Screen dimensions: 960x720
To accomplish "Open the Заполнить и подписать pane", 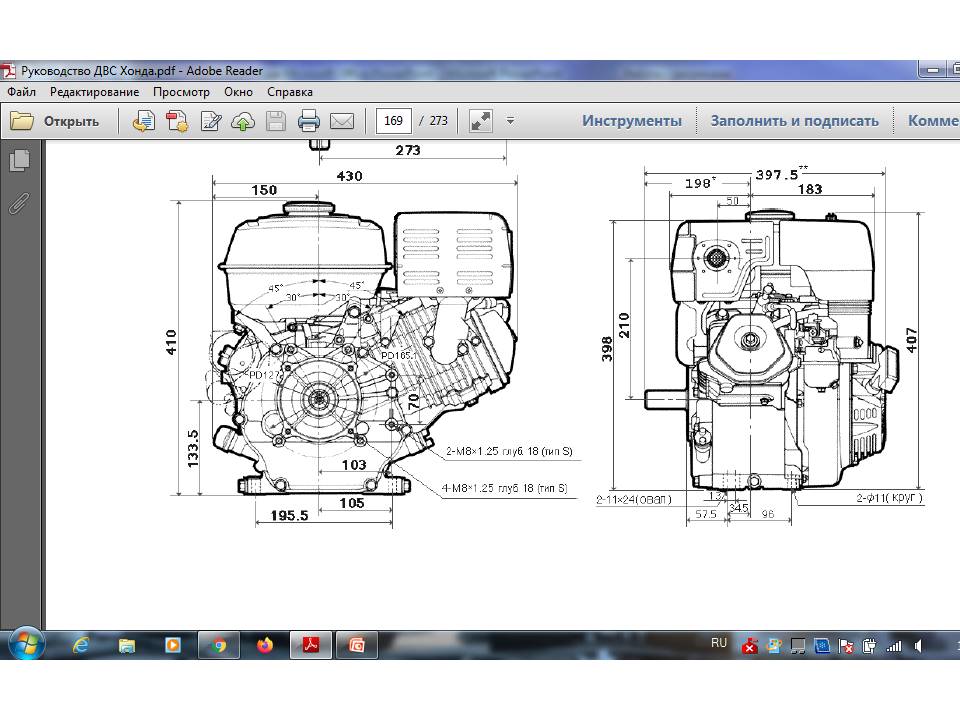I will point(794,121).
